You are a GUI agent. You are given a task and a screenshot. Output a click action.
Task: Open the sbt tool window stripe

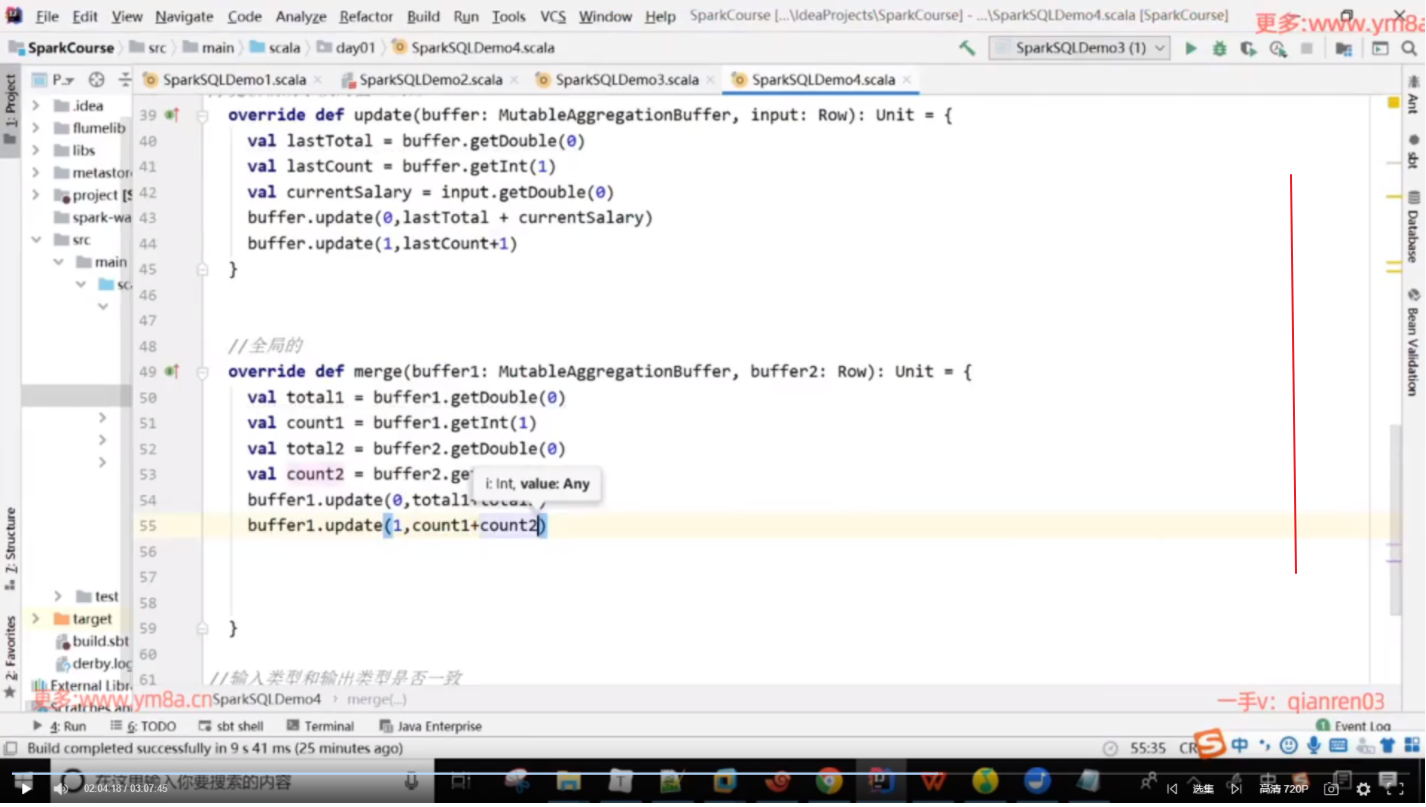(x=1413, y=151)
